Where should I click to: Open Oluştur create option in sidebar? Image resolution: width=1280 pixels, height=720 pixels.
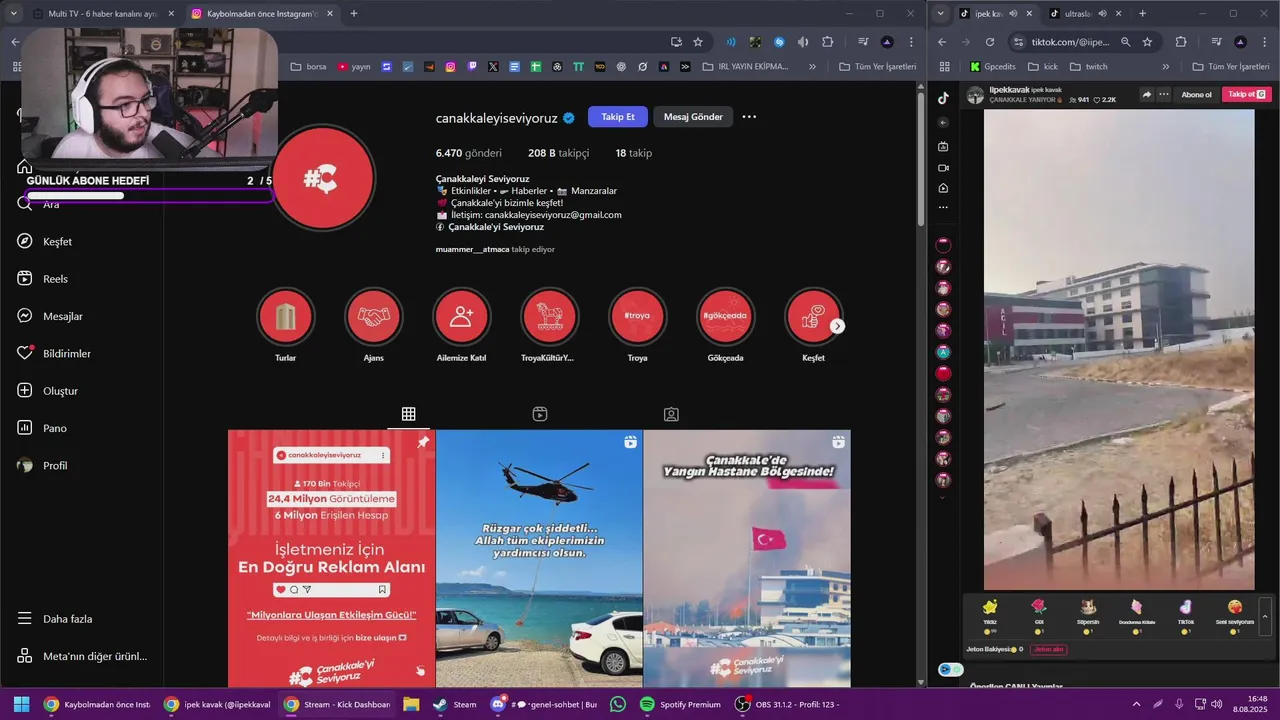(47, 391)
